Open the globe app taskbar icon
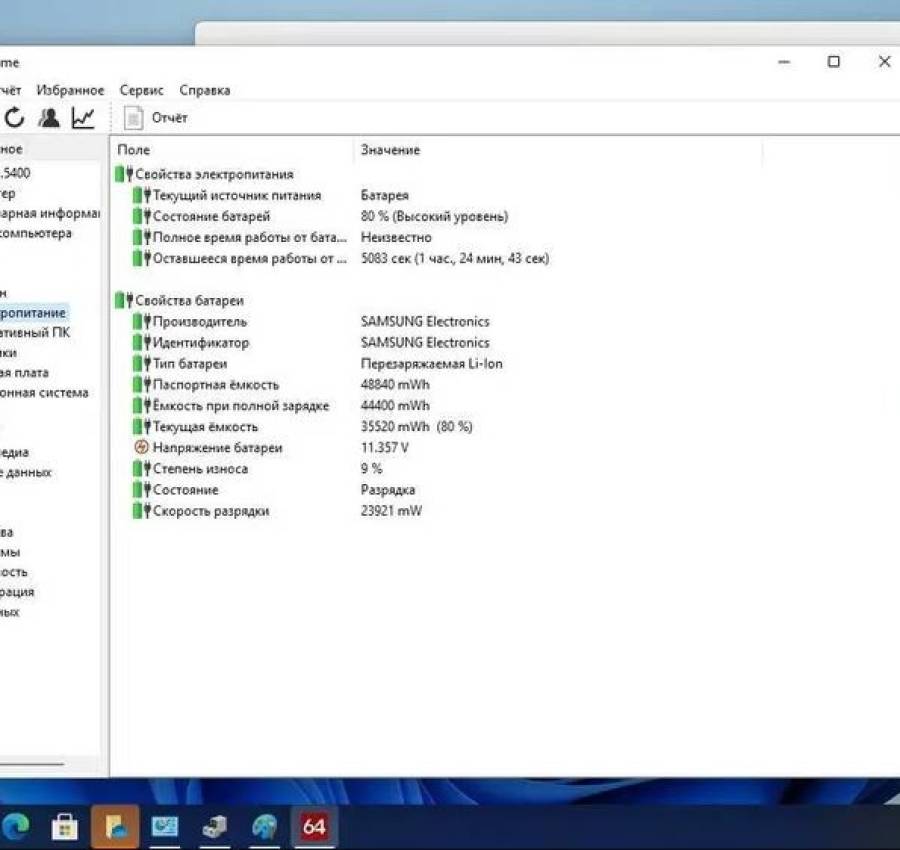The height and width of the screenshot is (850, 900). pyautogui.click(x=265, y=826)
